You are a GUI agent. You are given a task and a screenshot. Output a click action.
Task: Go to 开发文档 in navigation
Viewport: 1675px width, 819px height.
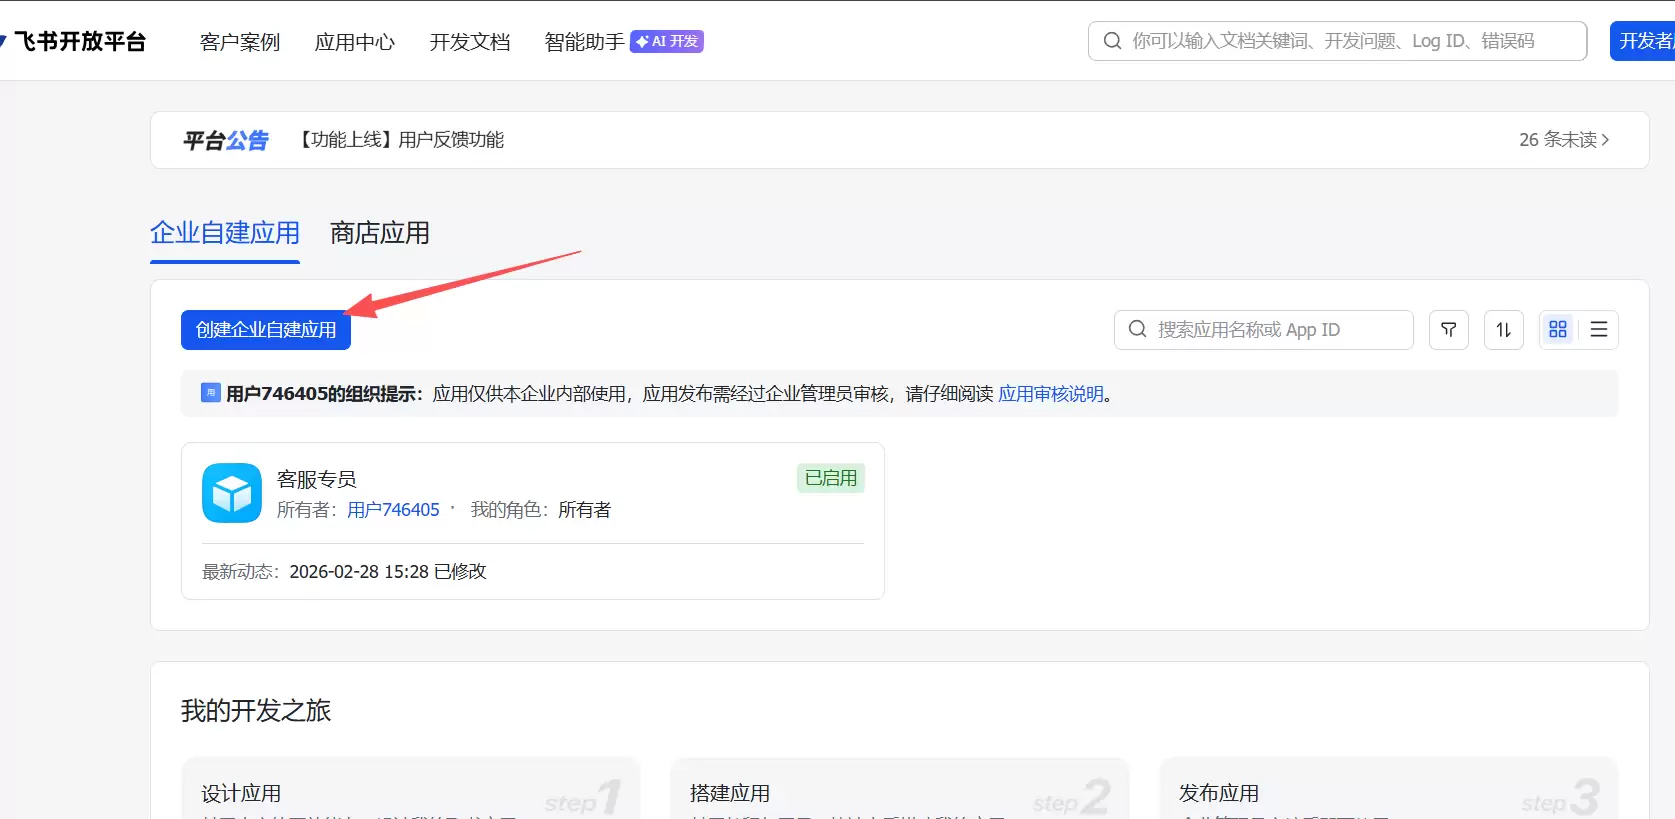click(470, 42)
